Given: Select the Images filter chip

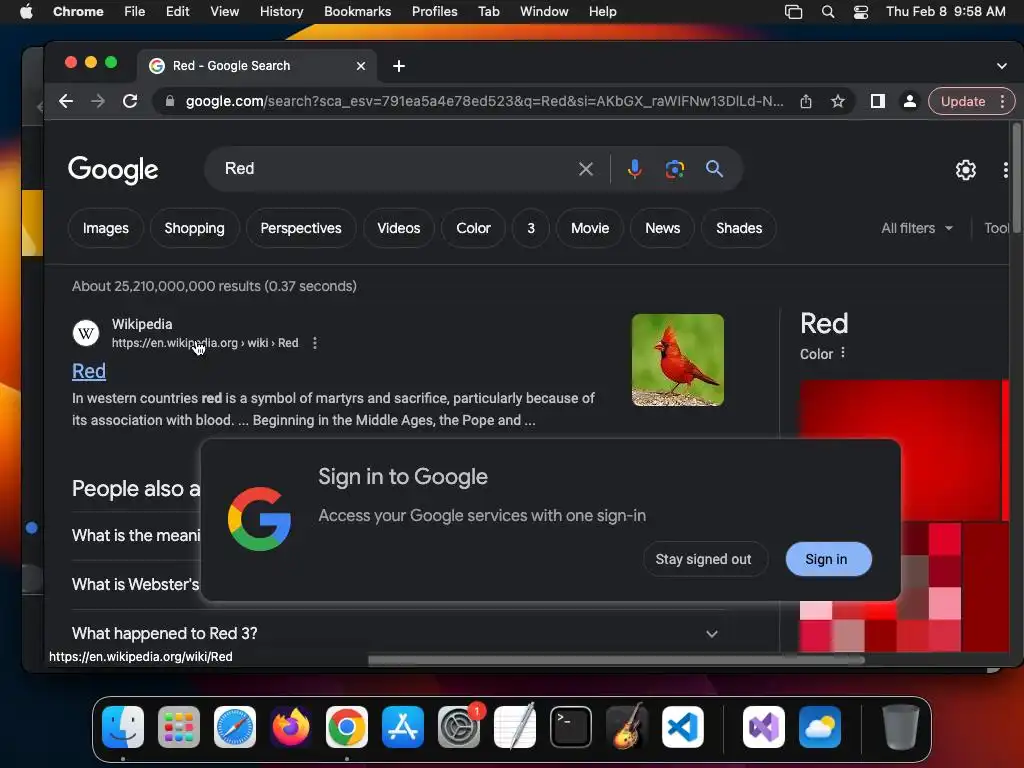Looking at the screenshot, I should [106, 229].
